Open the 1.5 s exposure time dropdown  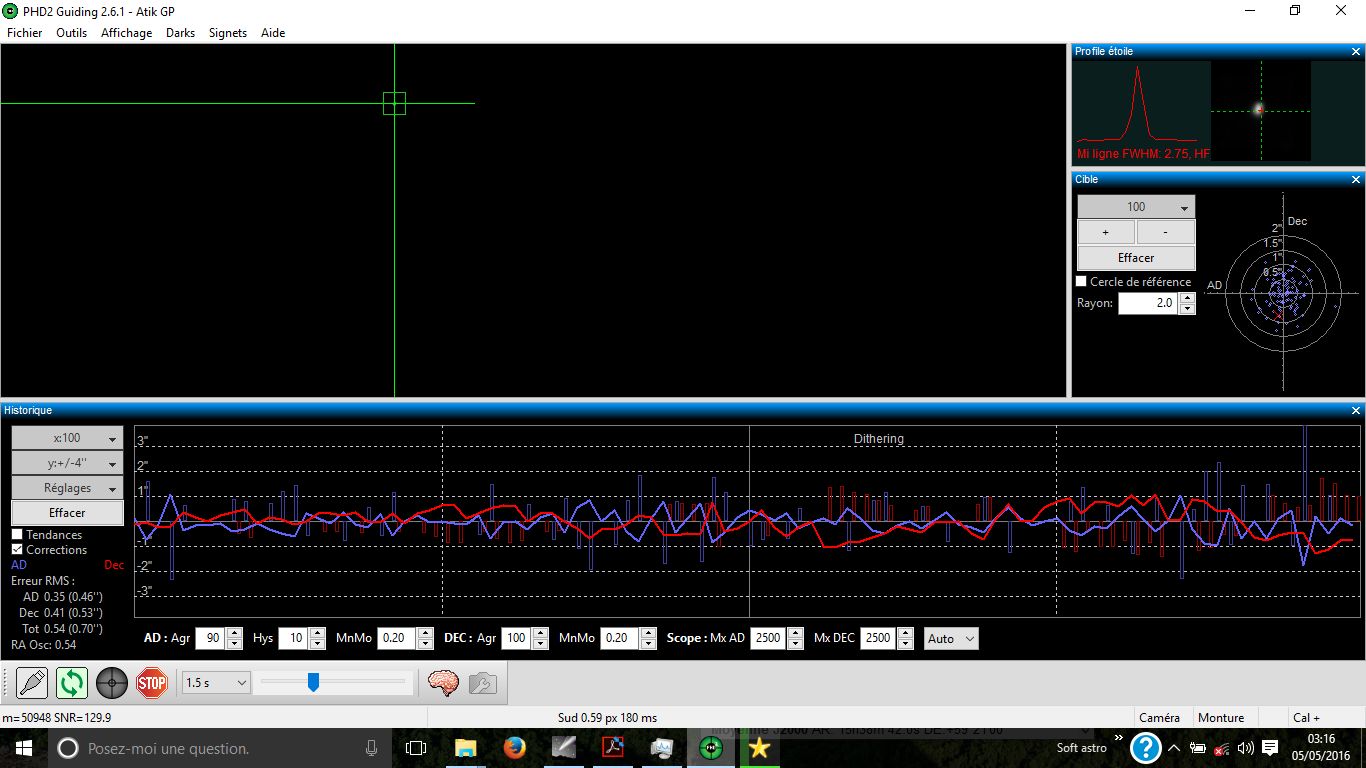coord(215,683)
